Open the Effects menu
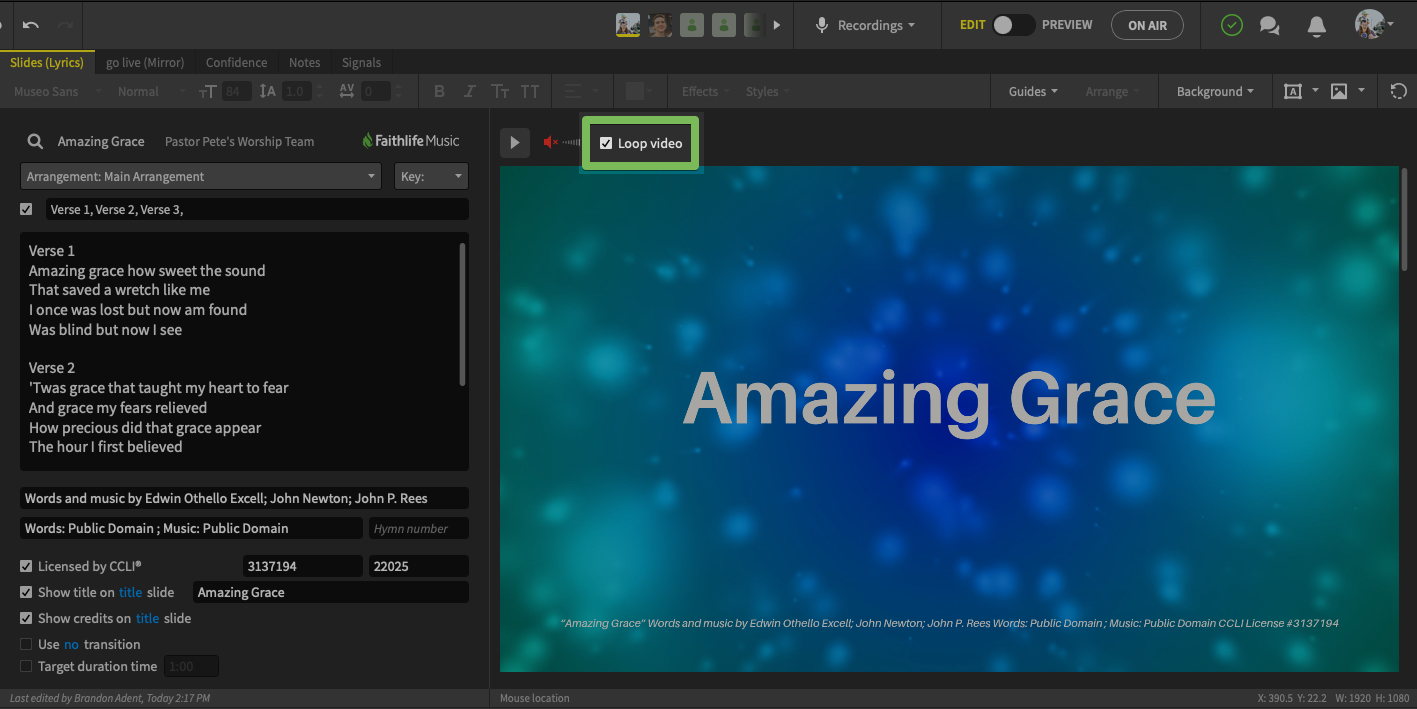 705,91
